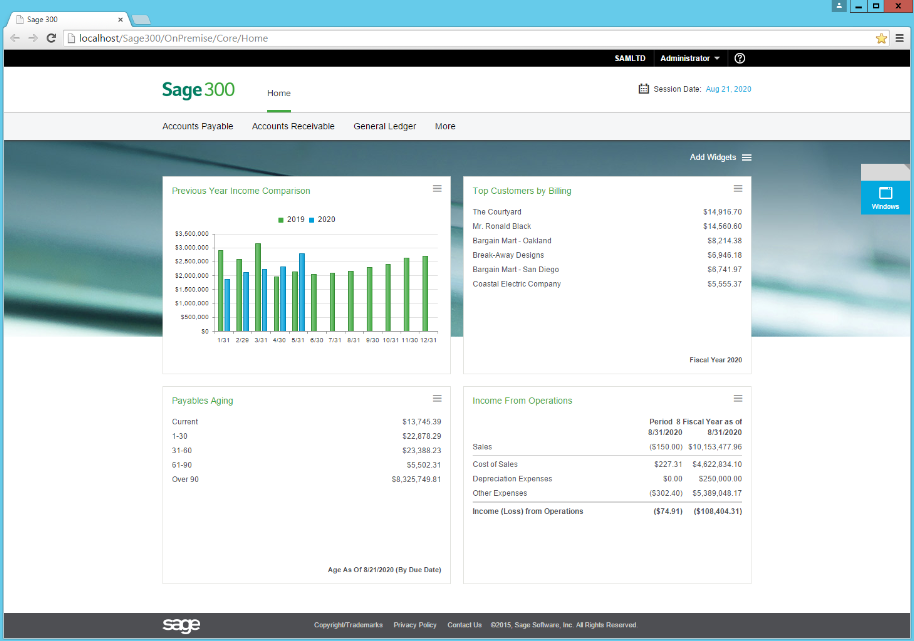Open Payables Aging widget options menu
Image resolution: width=914 pixels, height=641 pixels.
[437, 399]
